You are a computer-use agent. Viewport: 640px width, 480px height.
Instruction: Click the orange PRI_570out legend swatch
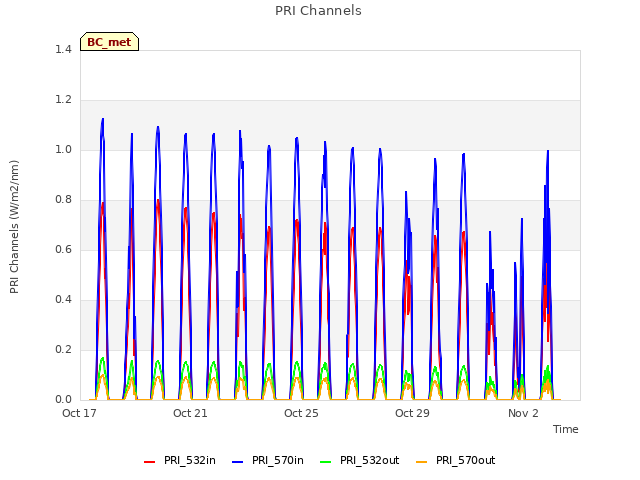421,461
